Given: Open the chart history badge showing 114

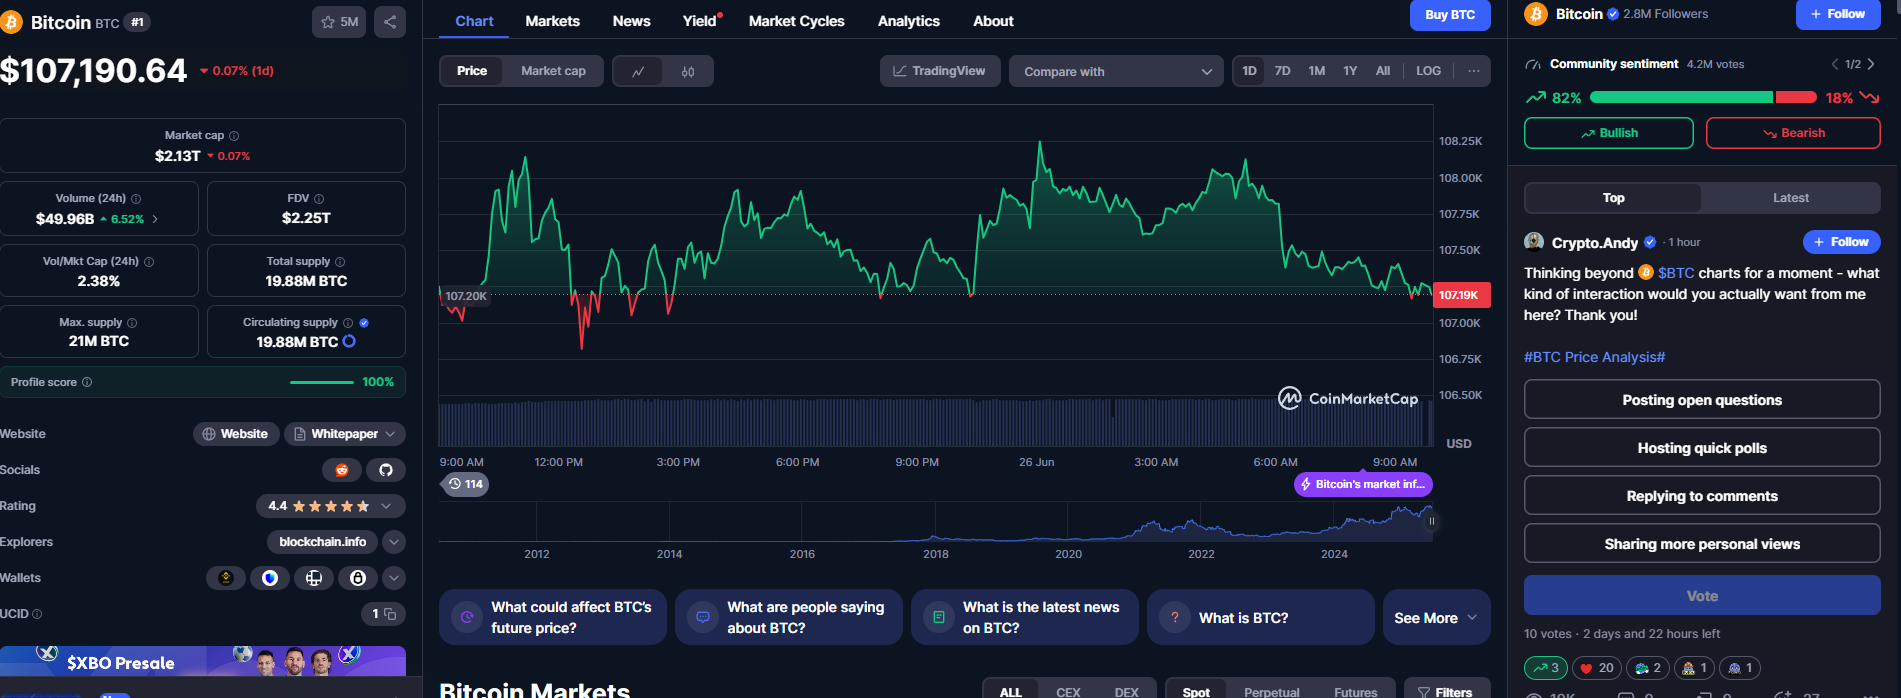Looking at the screenshot, I should click(465, 484).
